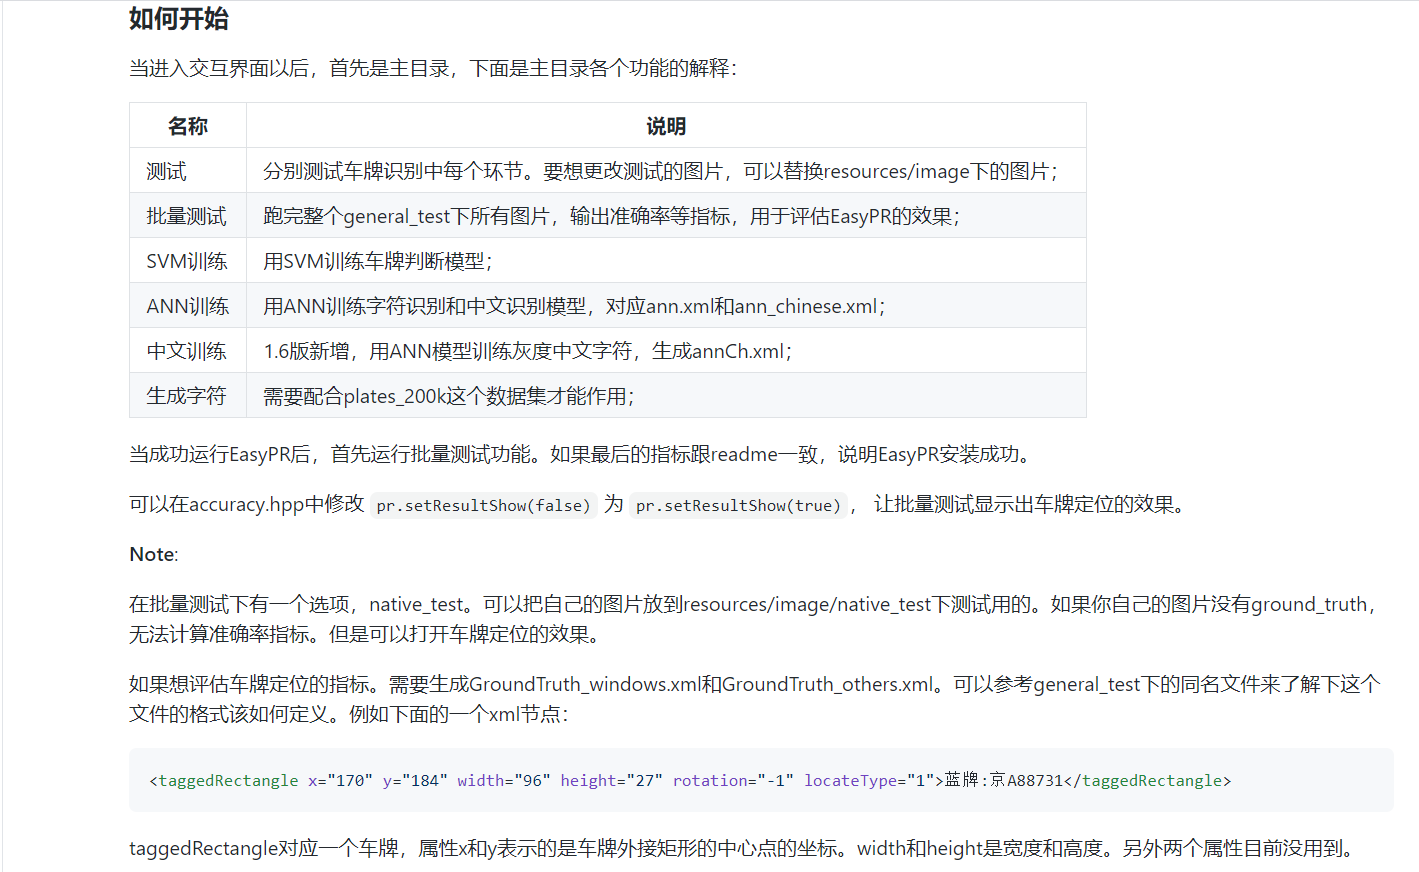Click the 生成字符 table cell

click(x=187, y=395)
